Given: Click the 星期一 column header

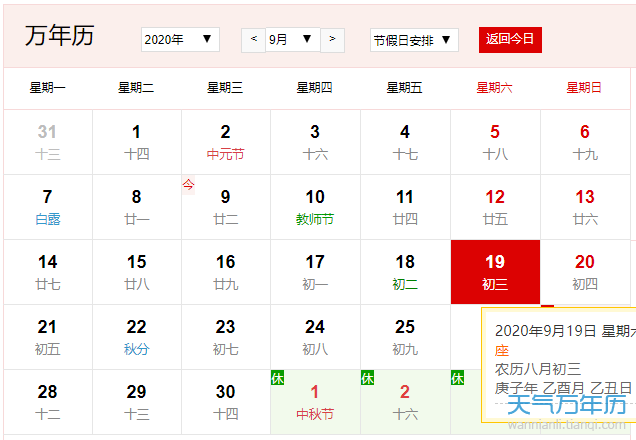Looking at the screenshot, I should pyautogui.click(x=47, y=88).
